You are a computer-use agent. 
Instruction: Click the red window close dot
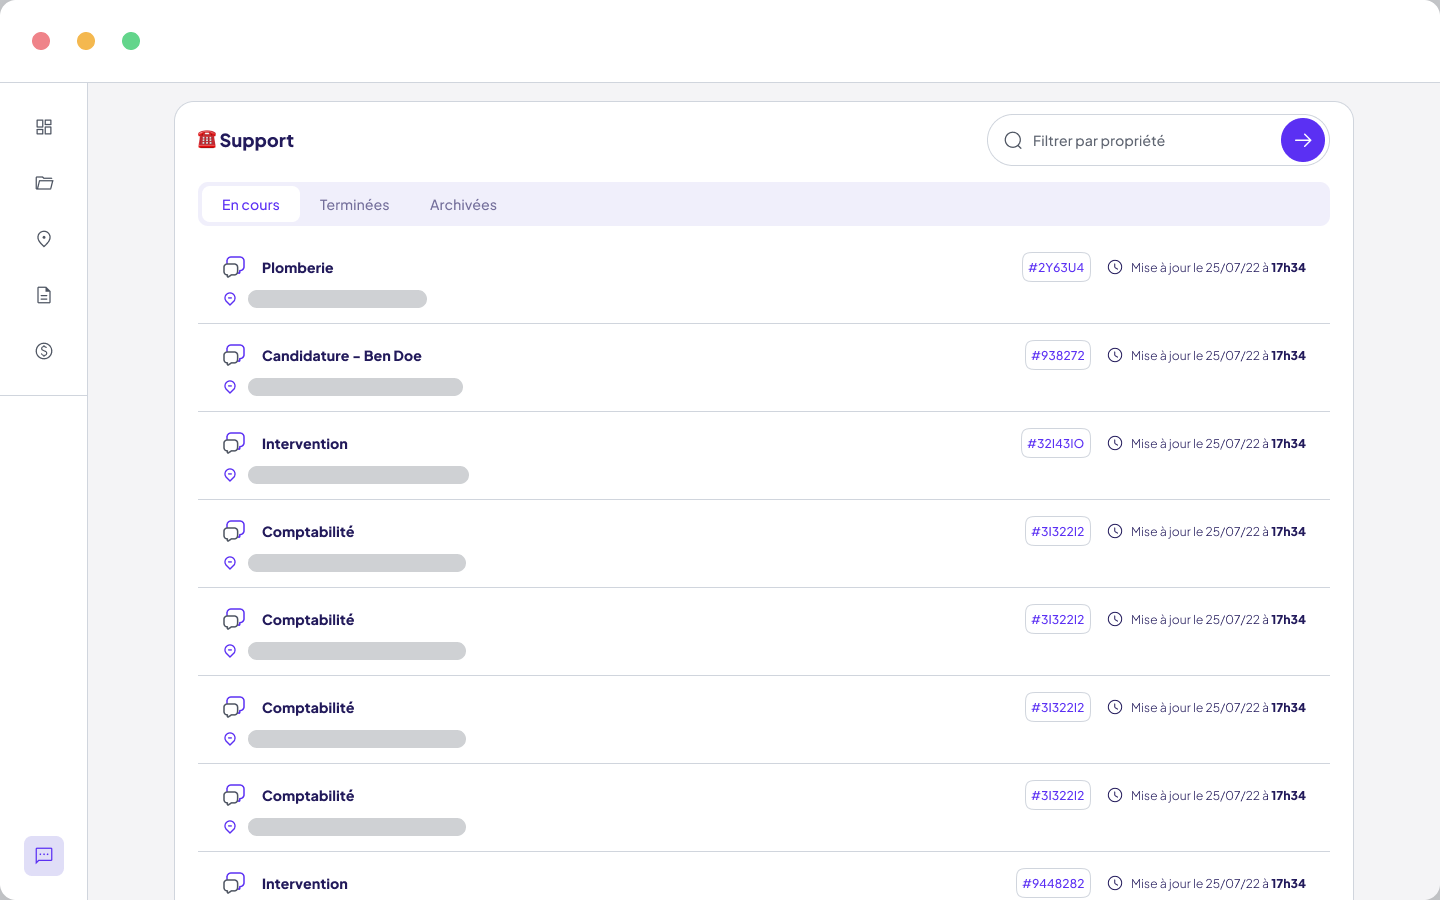pos(41,41)
